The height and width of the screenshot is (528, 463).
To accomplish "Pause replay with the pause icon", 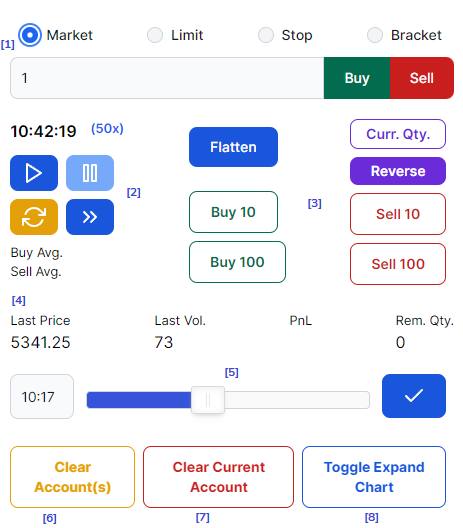I will pos(90,173).
